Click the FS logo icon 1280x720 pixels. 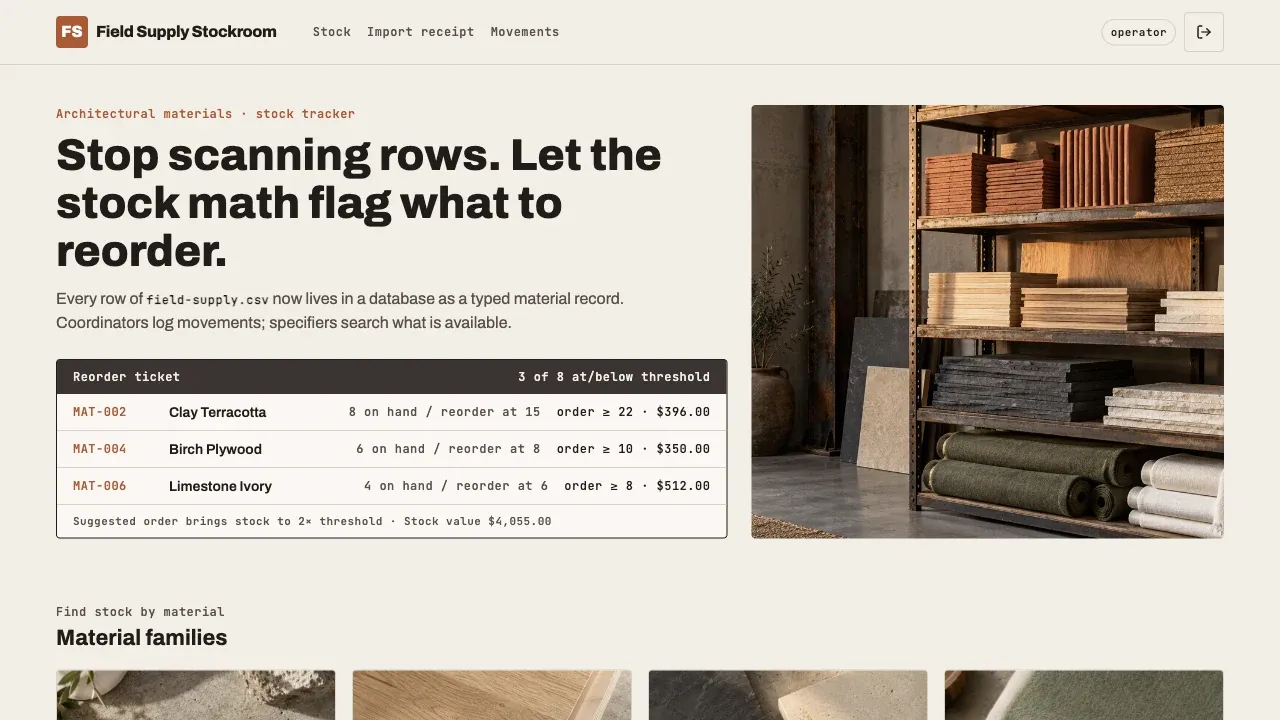(x=72, y=32)
